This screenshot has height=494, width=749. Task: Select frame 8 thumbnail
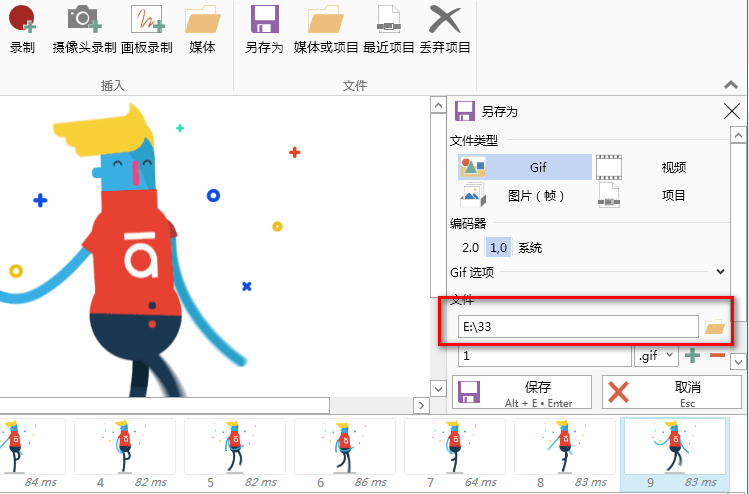coord(565,453)
